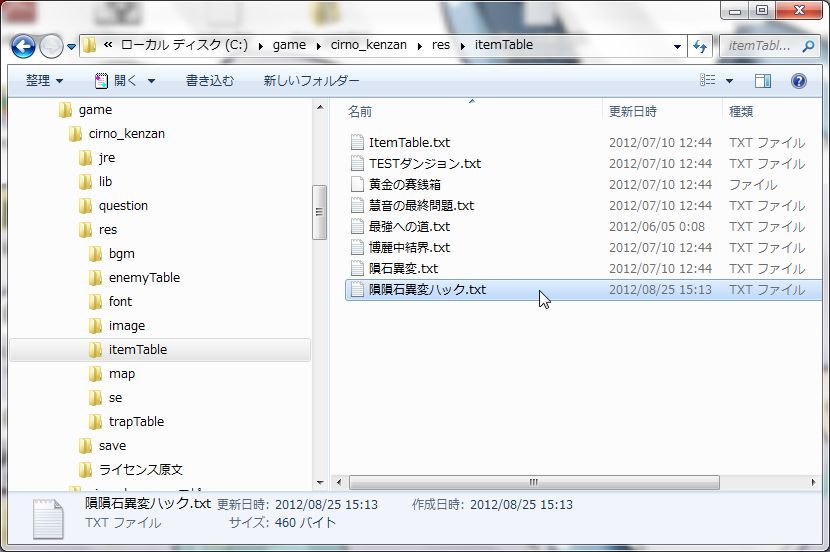Go back with the blue back arrow
Screen dimensions: 830x552
23,46
